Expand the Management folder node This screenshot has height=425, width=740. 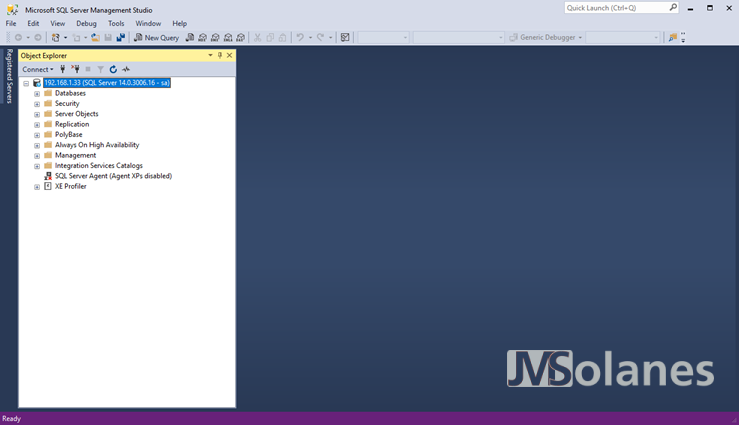[x=37, y=156]
